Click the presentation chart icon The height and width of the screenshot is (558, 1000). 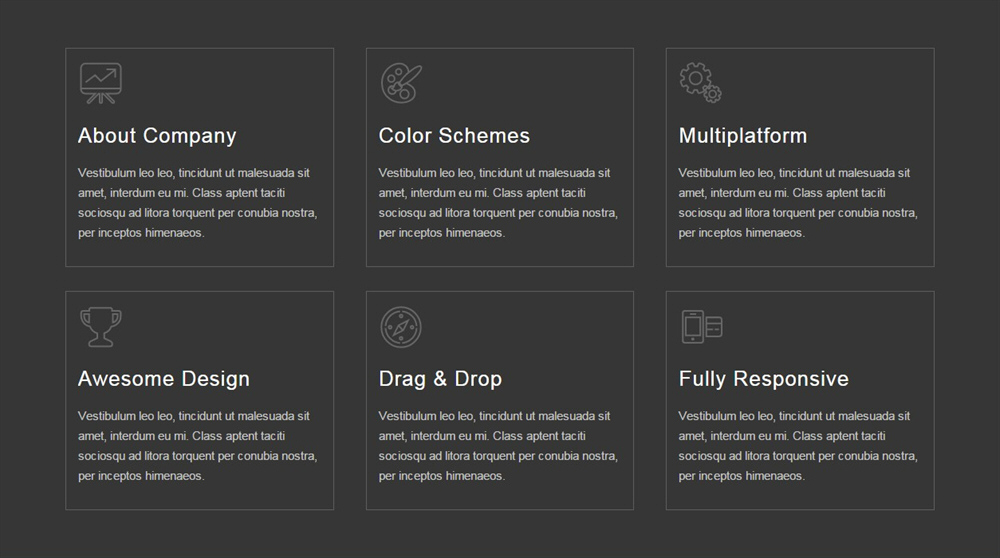coord(100,83)
